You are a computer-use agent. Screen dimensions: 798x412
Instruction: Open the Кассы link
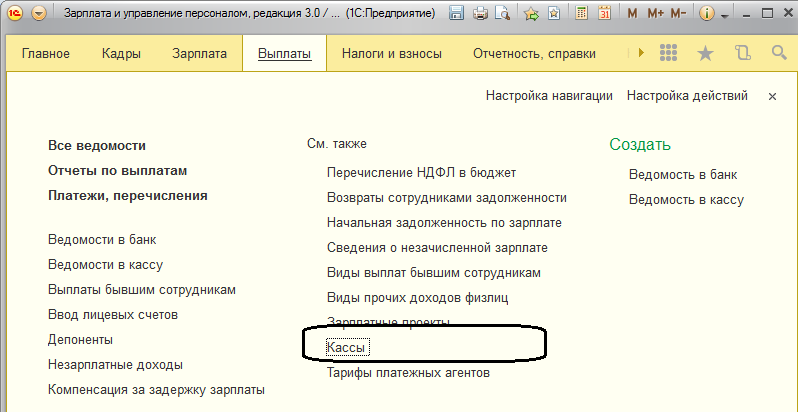[349, 348]
